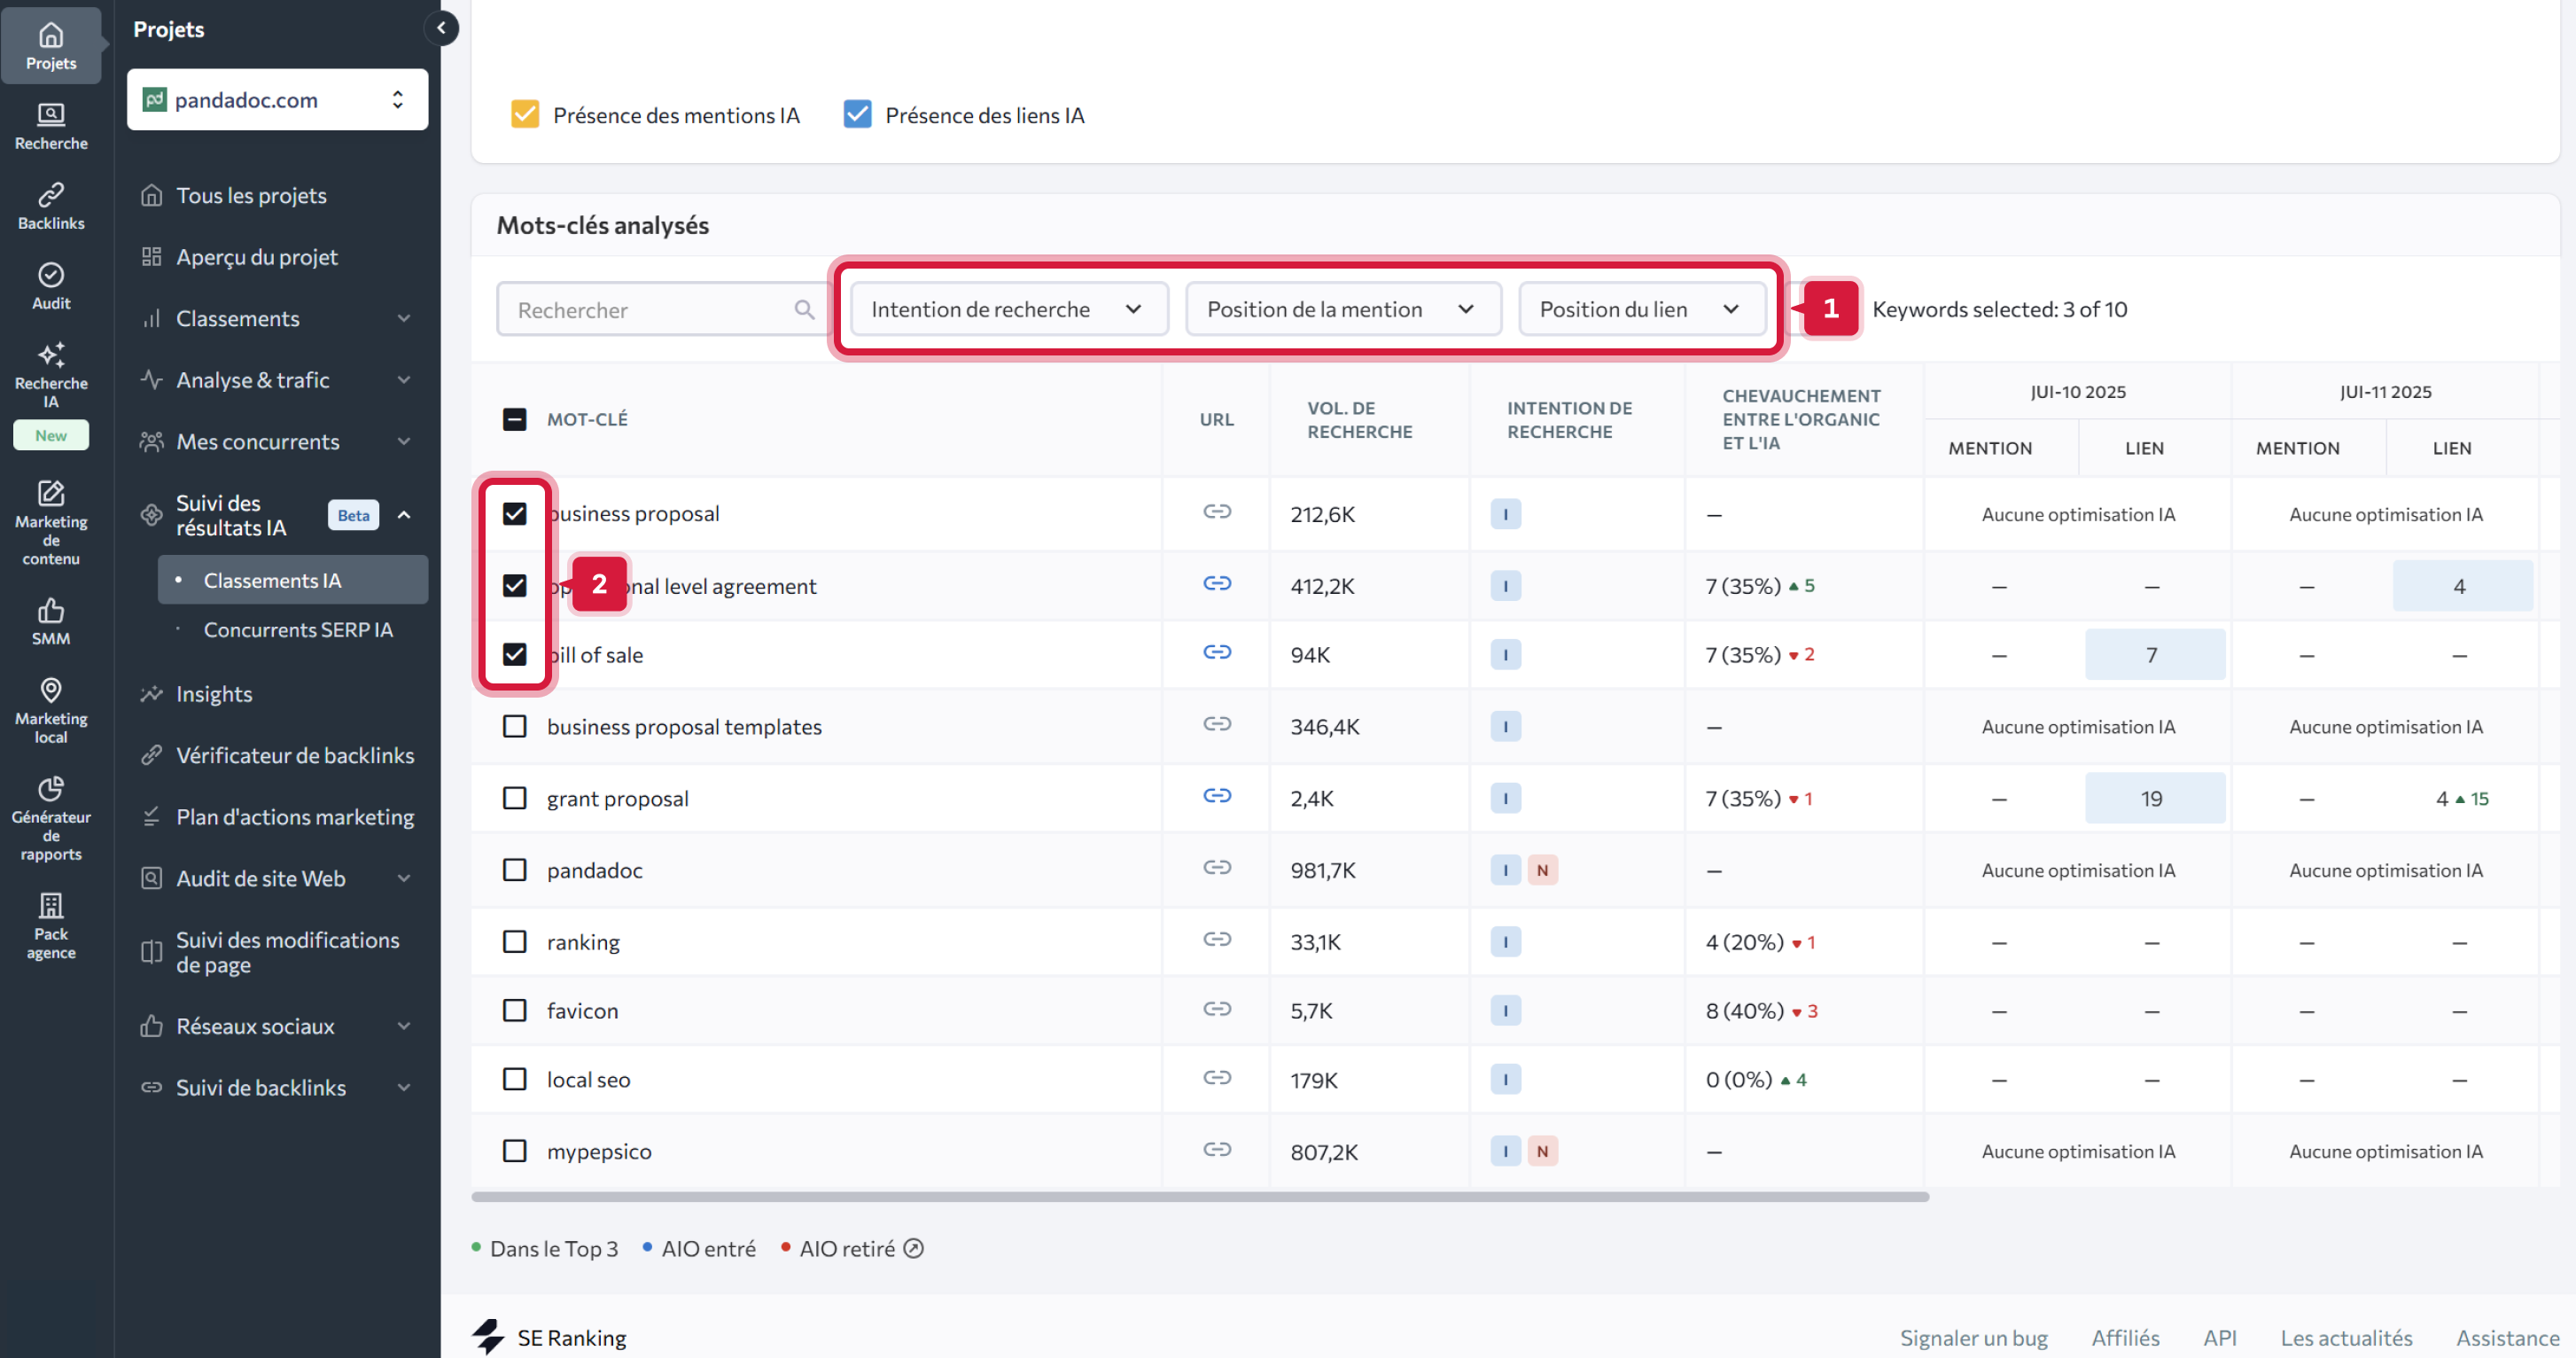Click the VOL. DE RECHERCHE column header
2576x1358 pixels.
(x=1359, y=420)
